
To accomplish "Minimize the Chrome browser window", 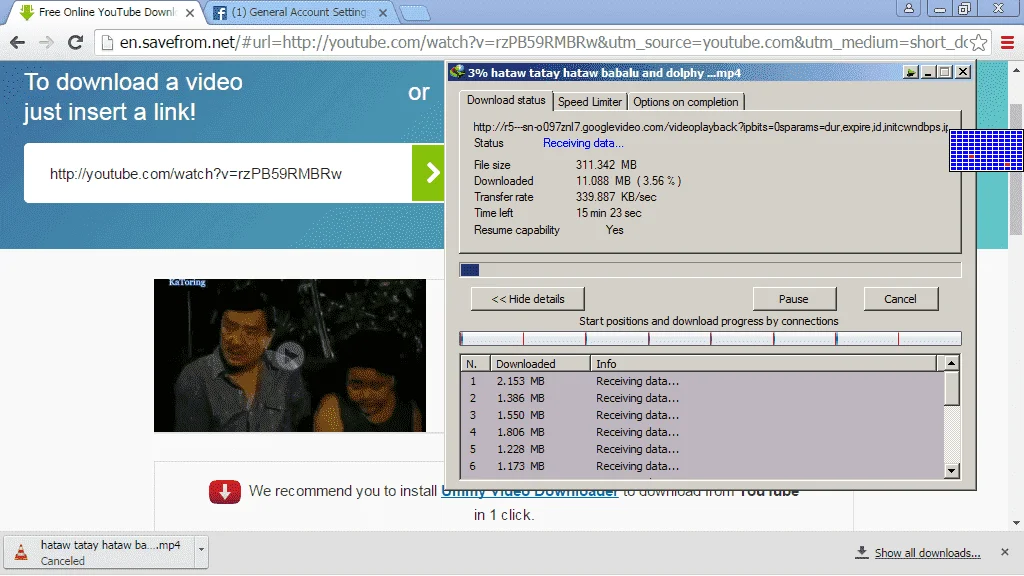I will [940, 8].
